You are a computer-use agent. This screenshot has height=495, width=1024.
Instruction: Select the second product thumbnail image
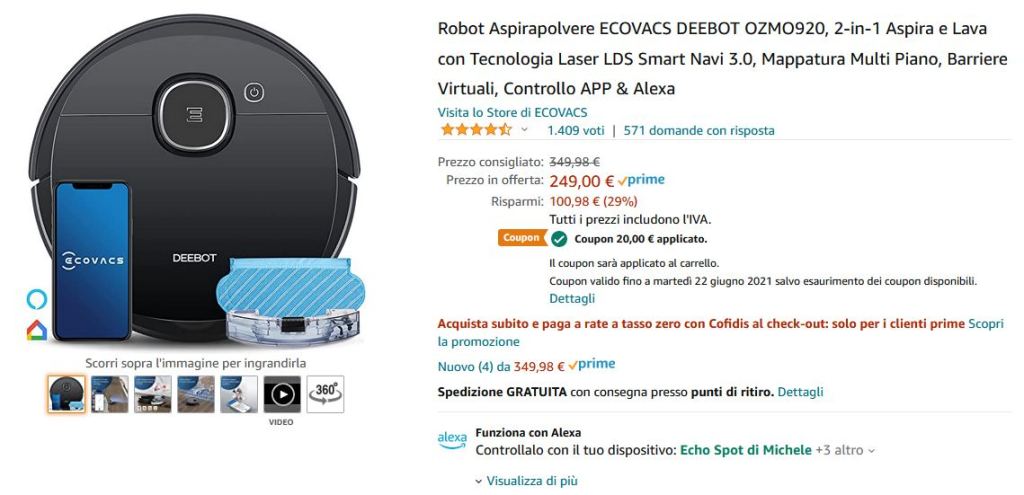(110, 394)
